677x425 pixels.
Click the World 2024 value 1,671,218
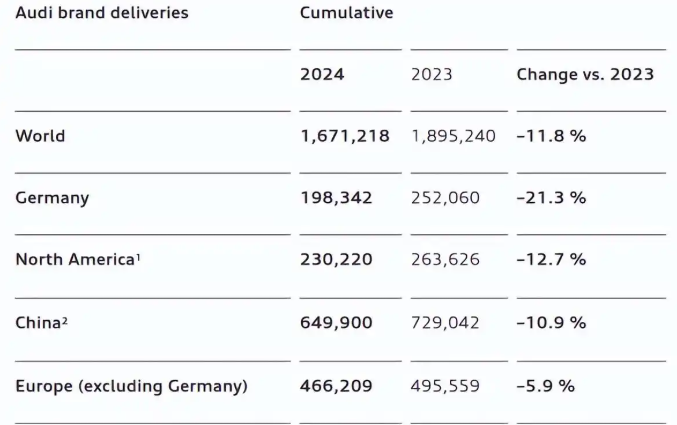coord(345,136)
